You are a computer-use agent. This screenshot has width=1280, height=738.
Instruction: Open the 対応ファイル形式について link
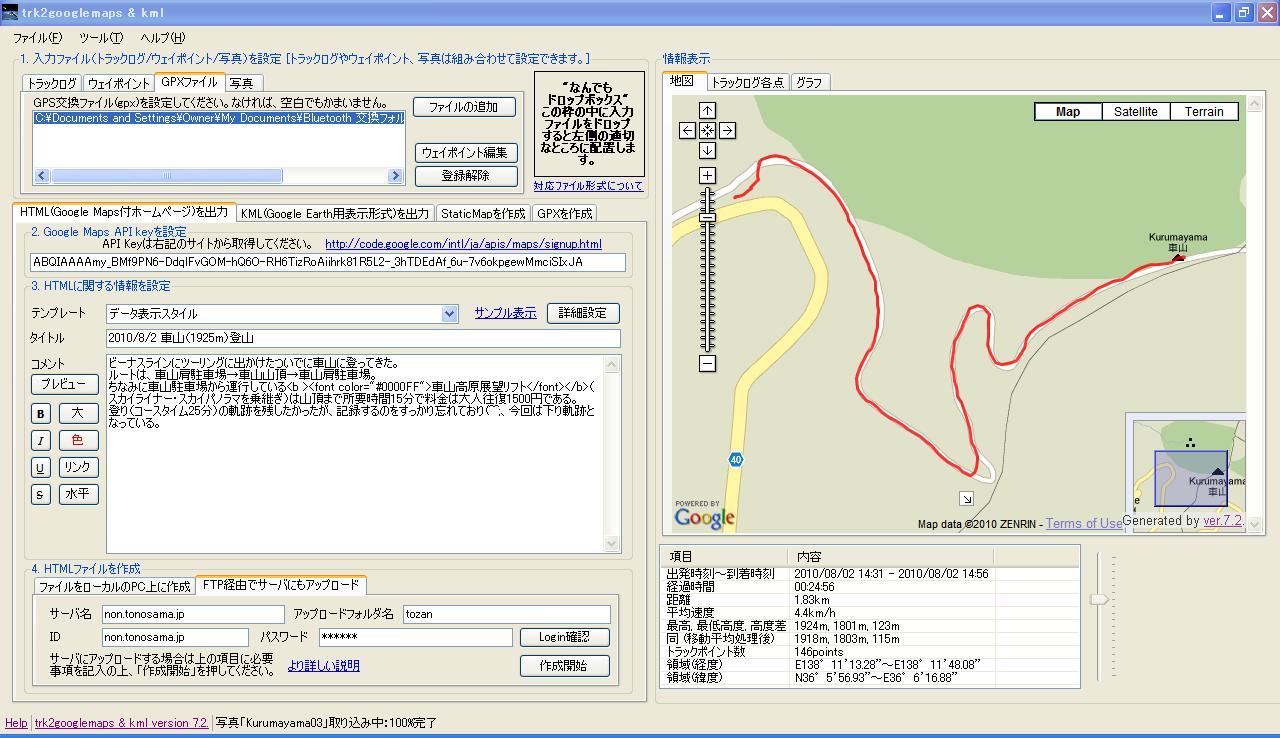[589, 186]
